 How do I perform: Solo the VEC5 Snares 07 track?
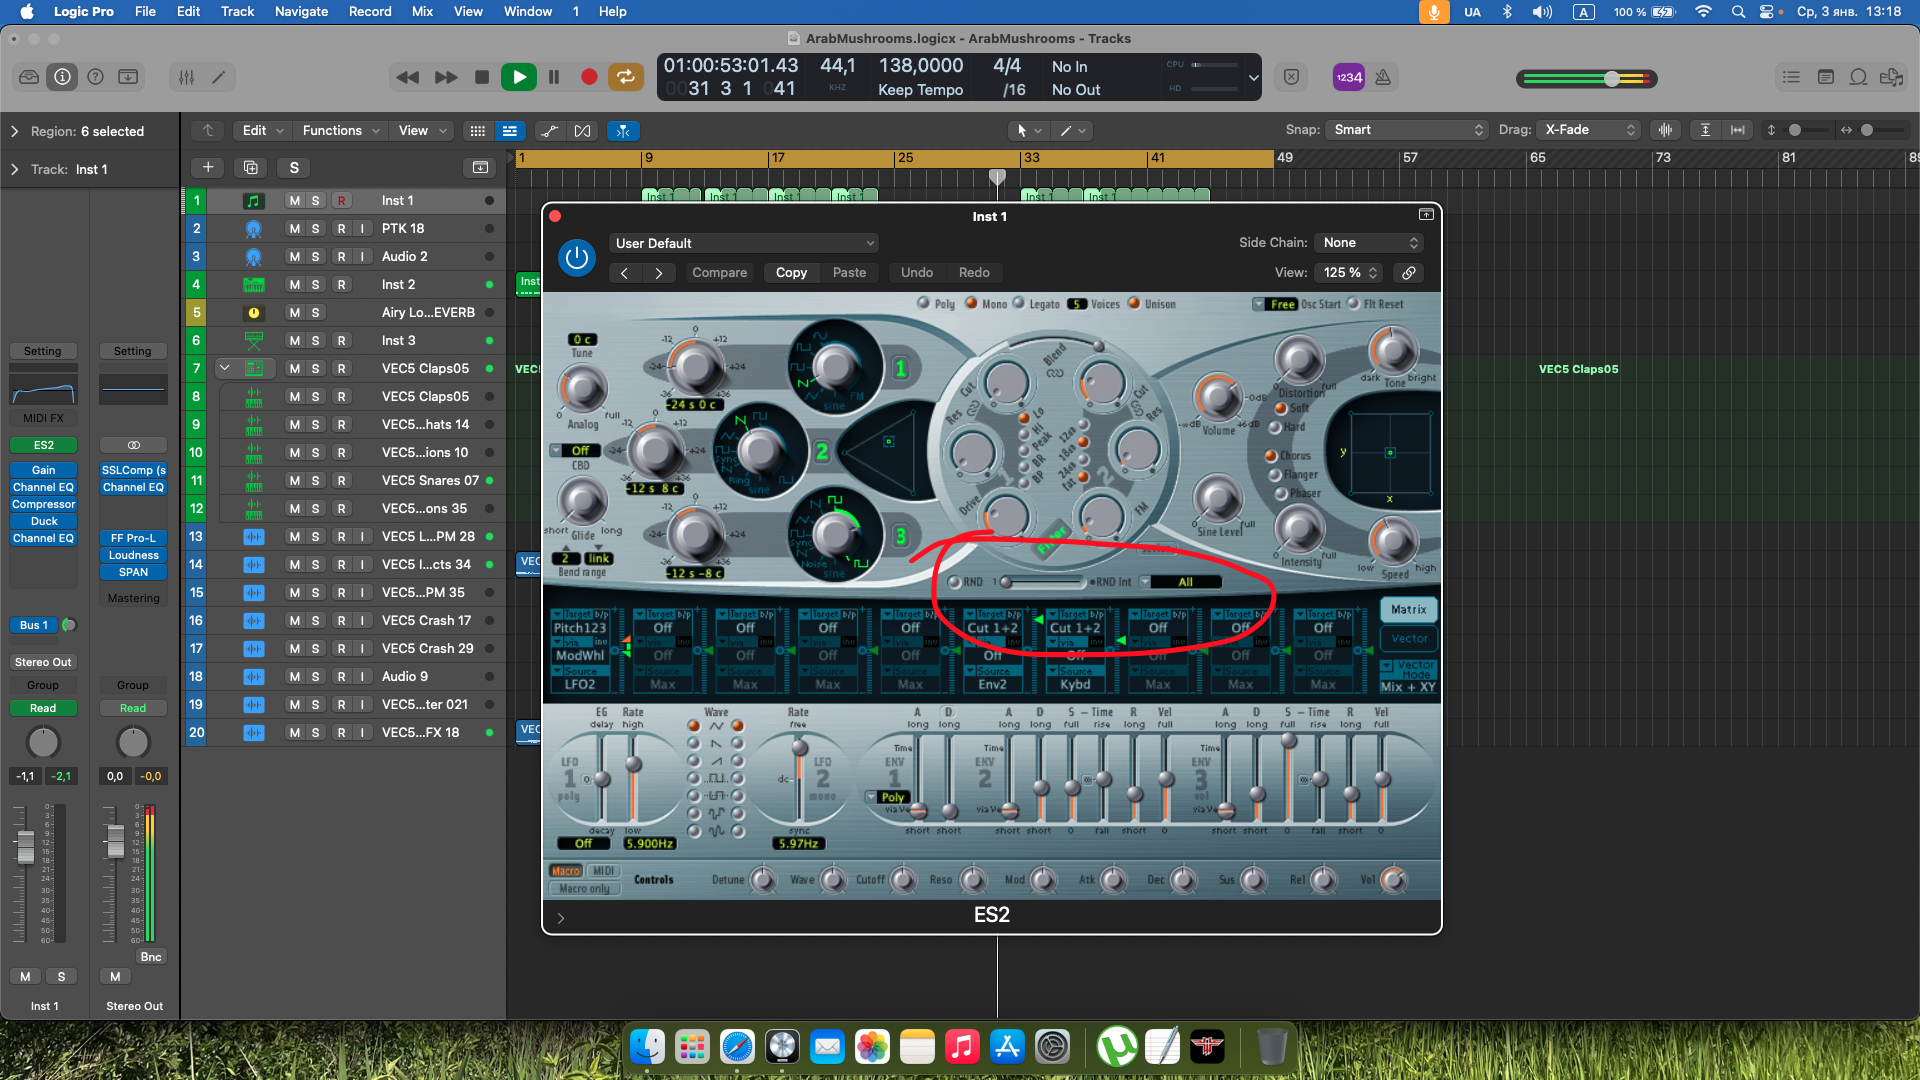316,481
